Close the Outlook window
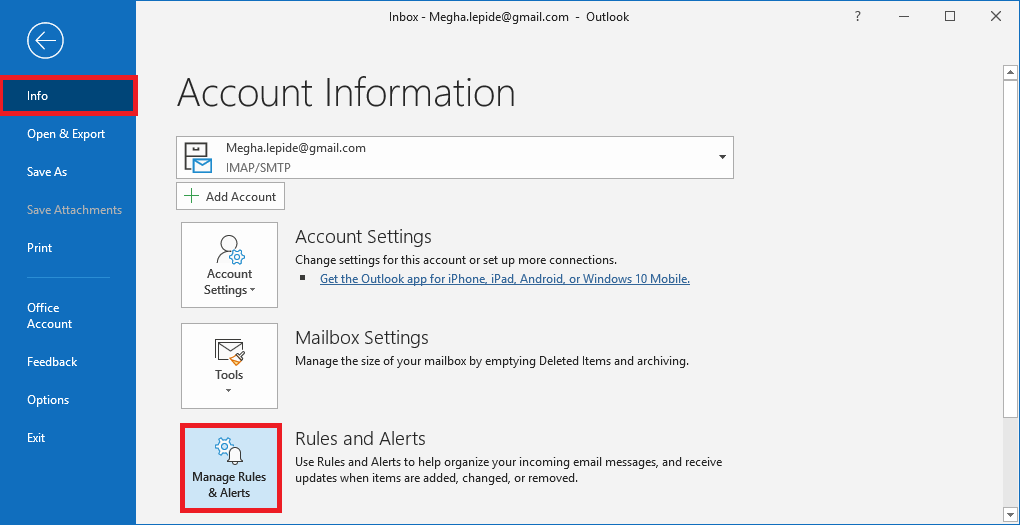This screenshot has height=525, width=1020. (996, 17)
